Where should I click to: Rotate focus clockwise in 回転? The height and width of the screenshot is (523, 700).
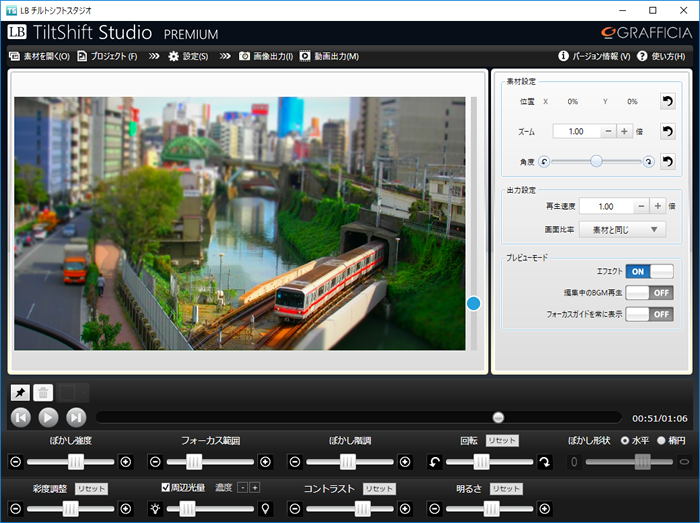point(545,462)
